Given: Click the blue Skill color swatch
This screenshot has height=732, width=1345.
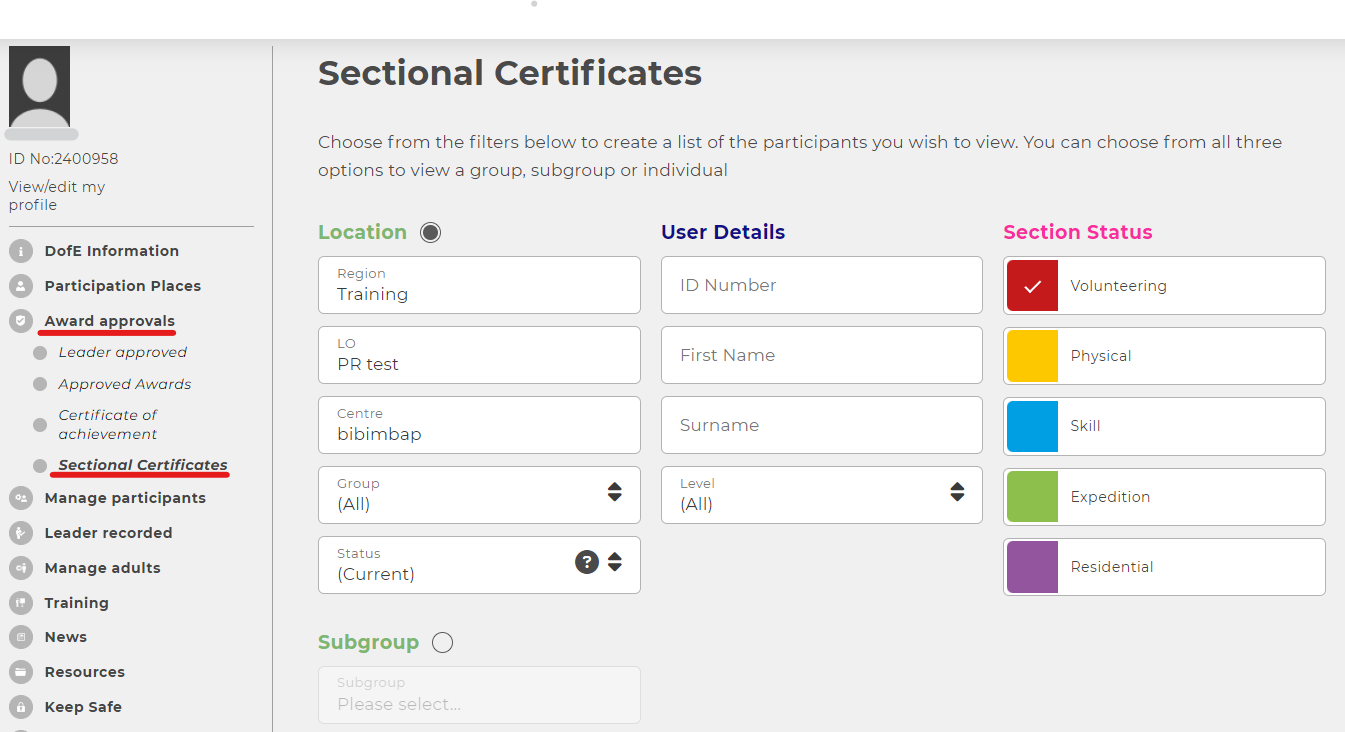Looking at the screenshot, I should click(x=1033, y=426).
